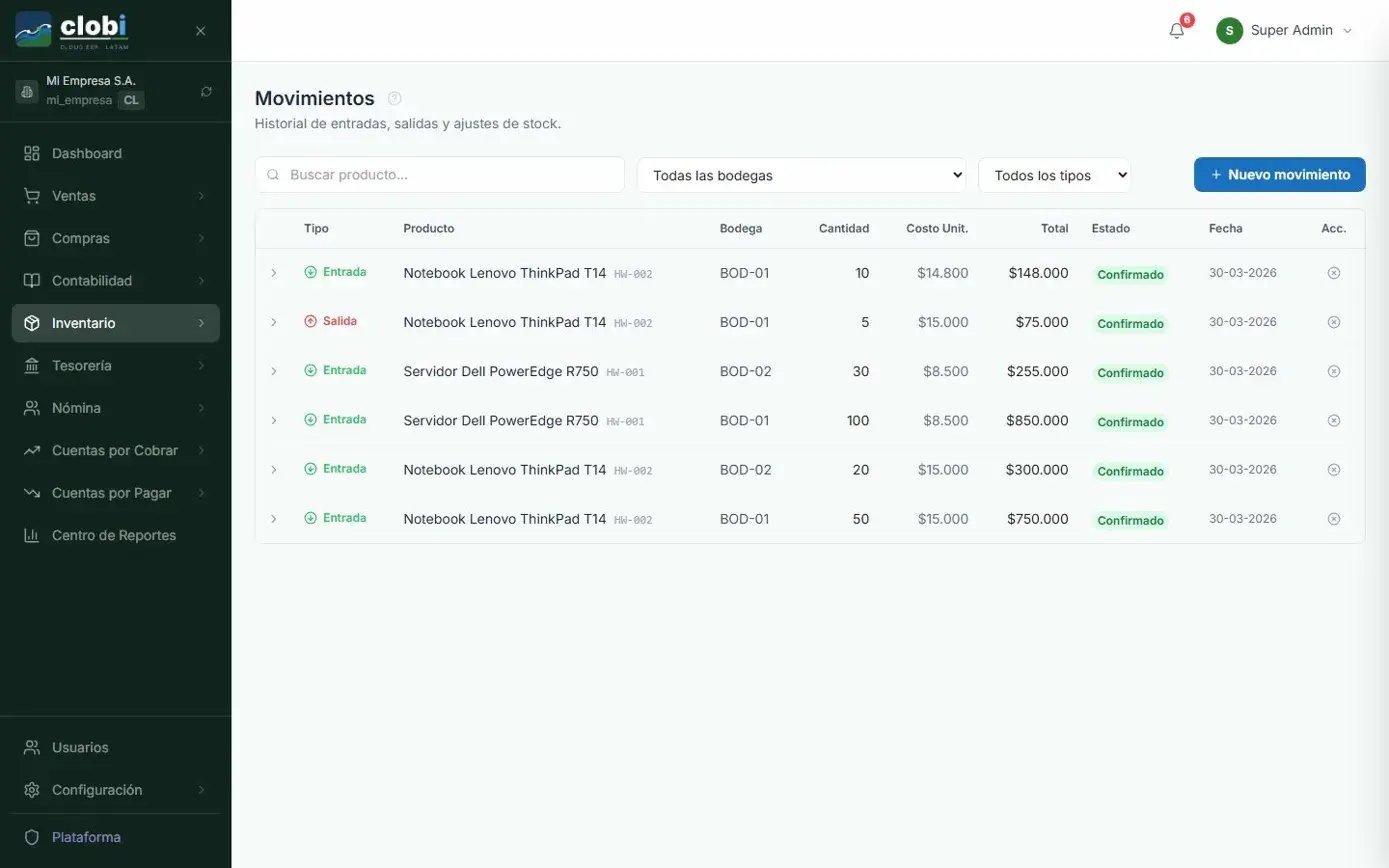Click the clobi logo
The height and width of the screenshot is (868, 1389).
tap(72, 30)
